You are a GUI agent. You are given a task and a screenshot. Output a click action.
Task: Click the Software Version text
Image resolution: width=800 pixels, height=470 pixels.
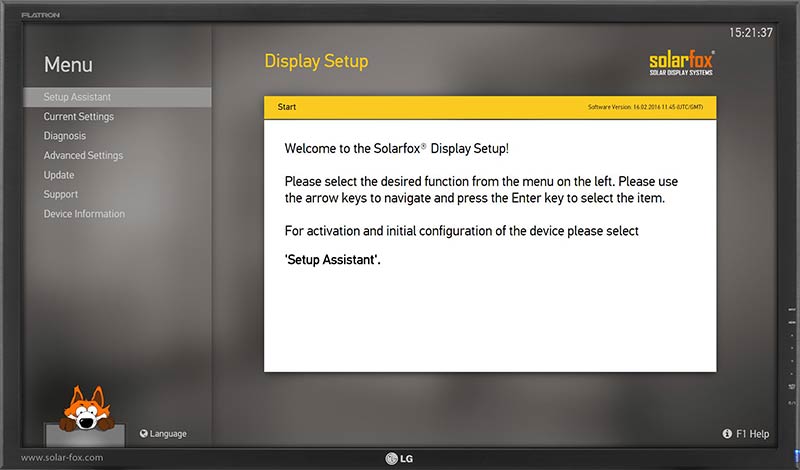[645, 107]
